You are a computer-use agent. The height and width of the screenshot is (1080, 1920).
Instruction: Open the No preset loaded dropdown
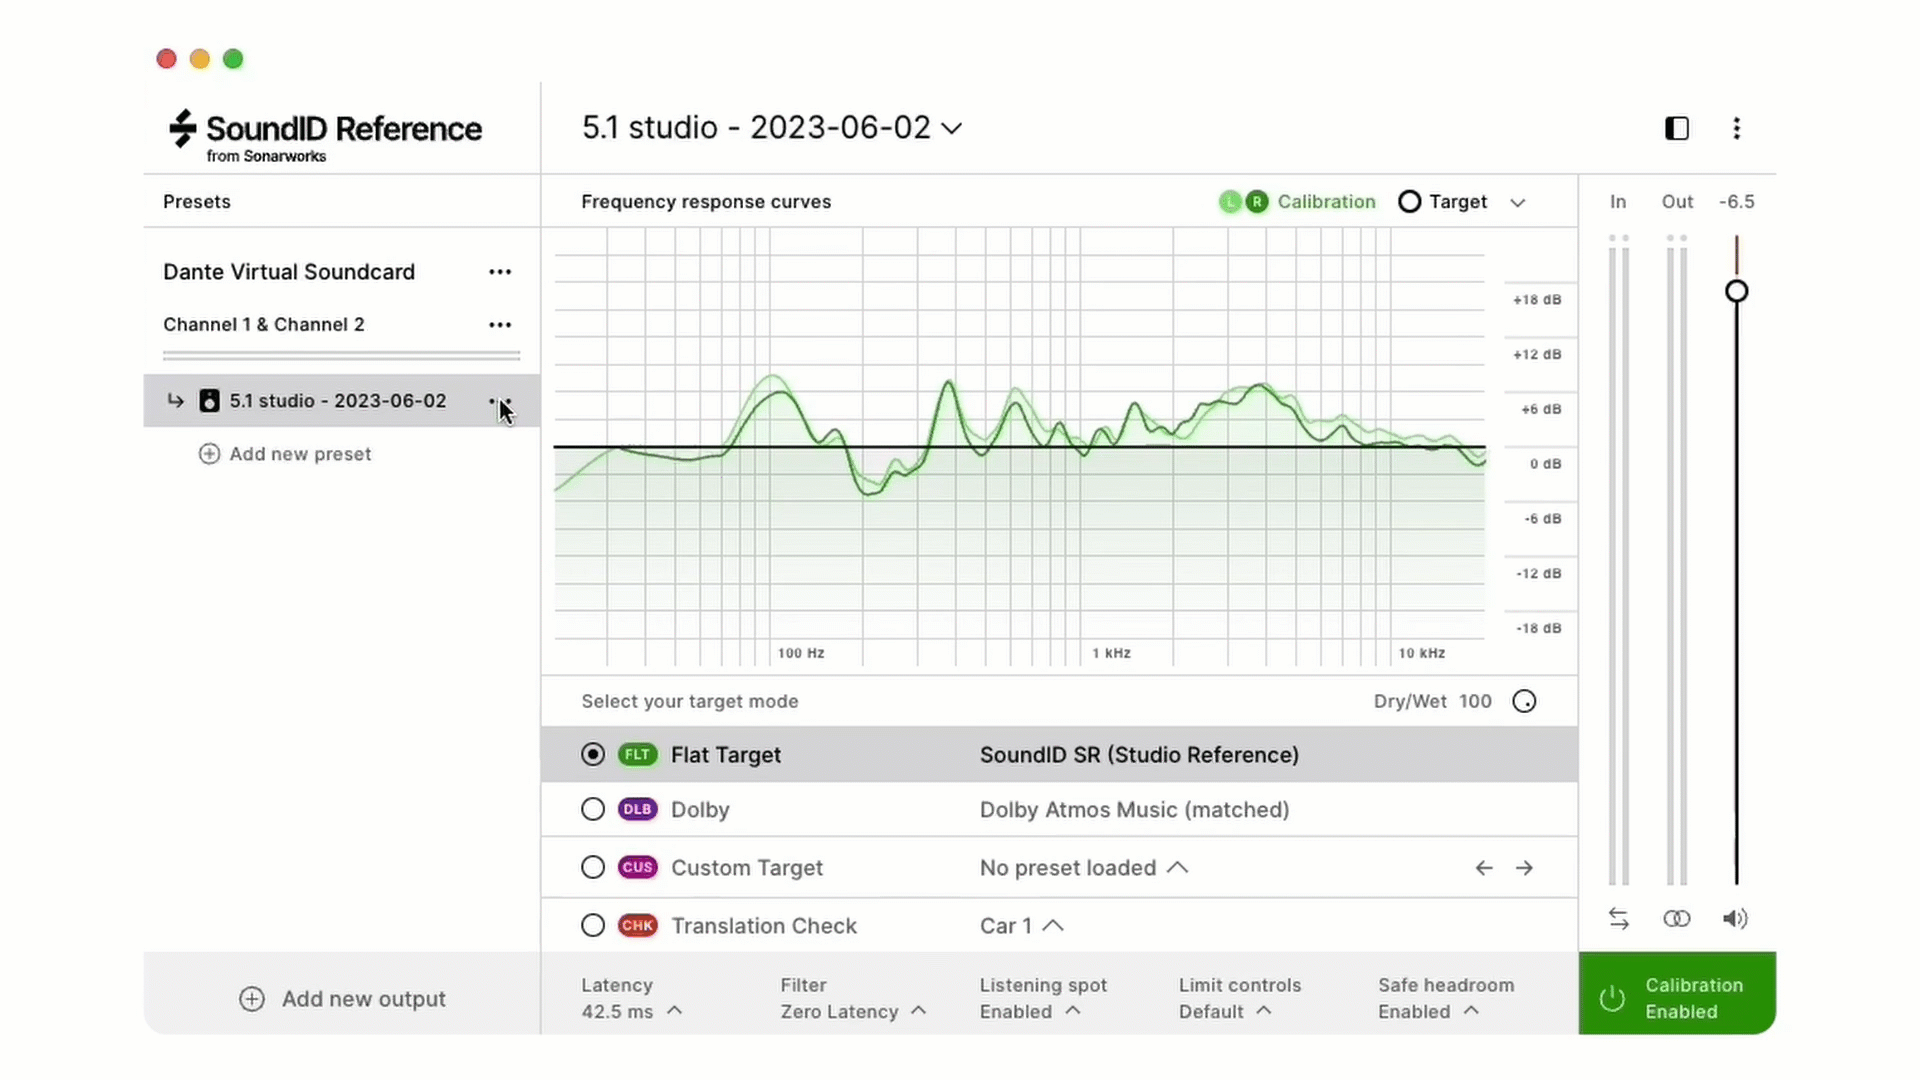(1084, 868)
